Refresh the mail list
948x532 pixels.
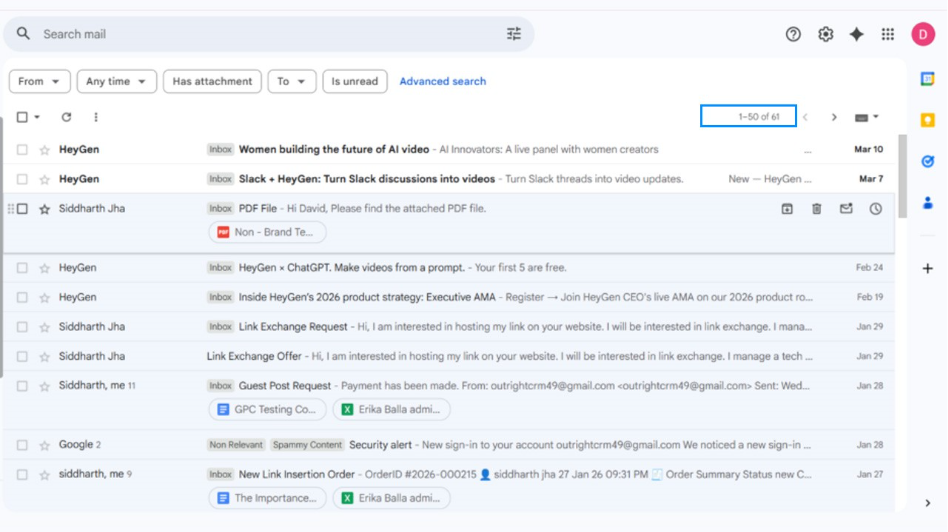66,117
